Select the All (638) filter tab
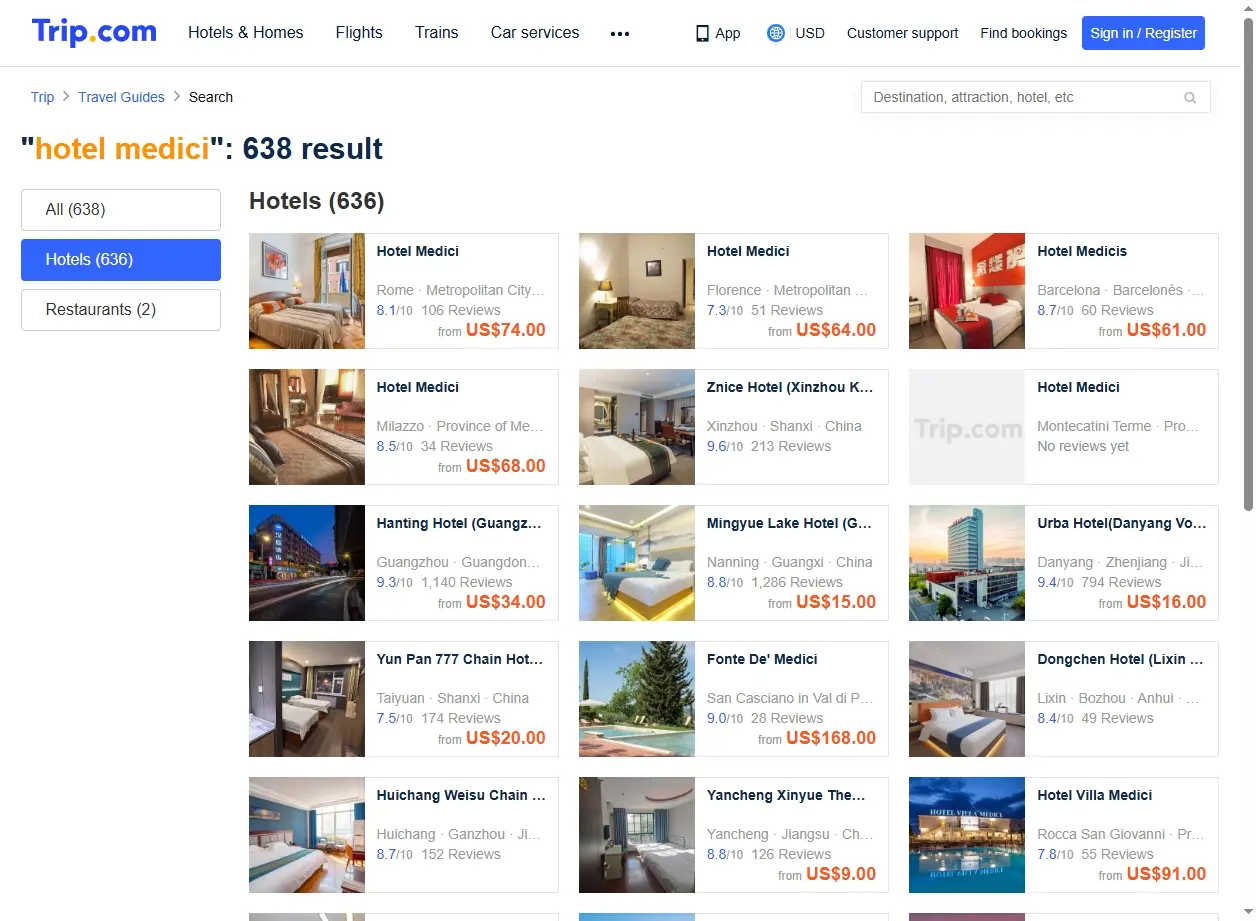Screen dimensions: 1256x921 121,210
